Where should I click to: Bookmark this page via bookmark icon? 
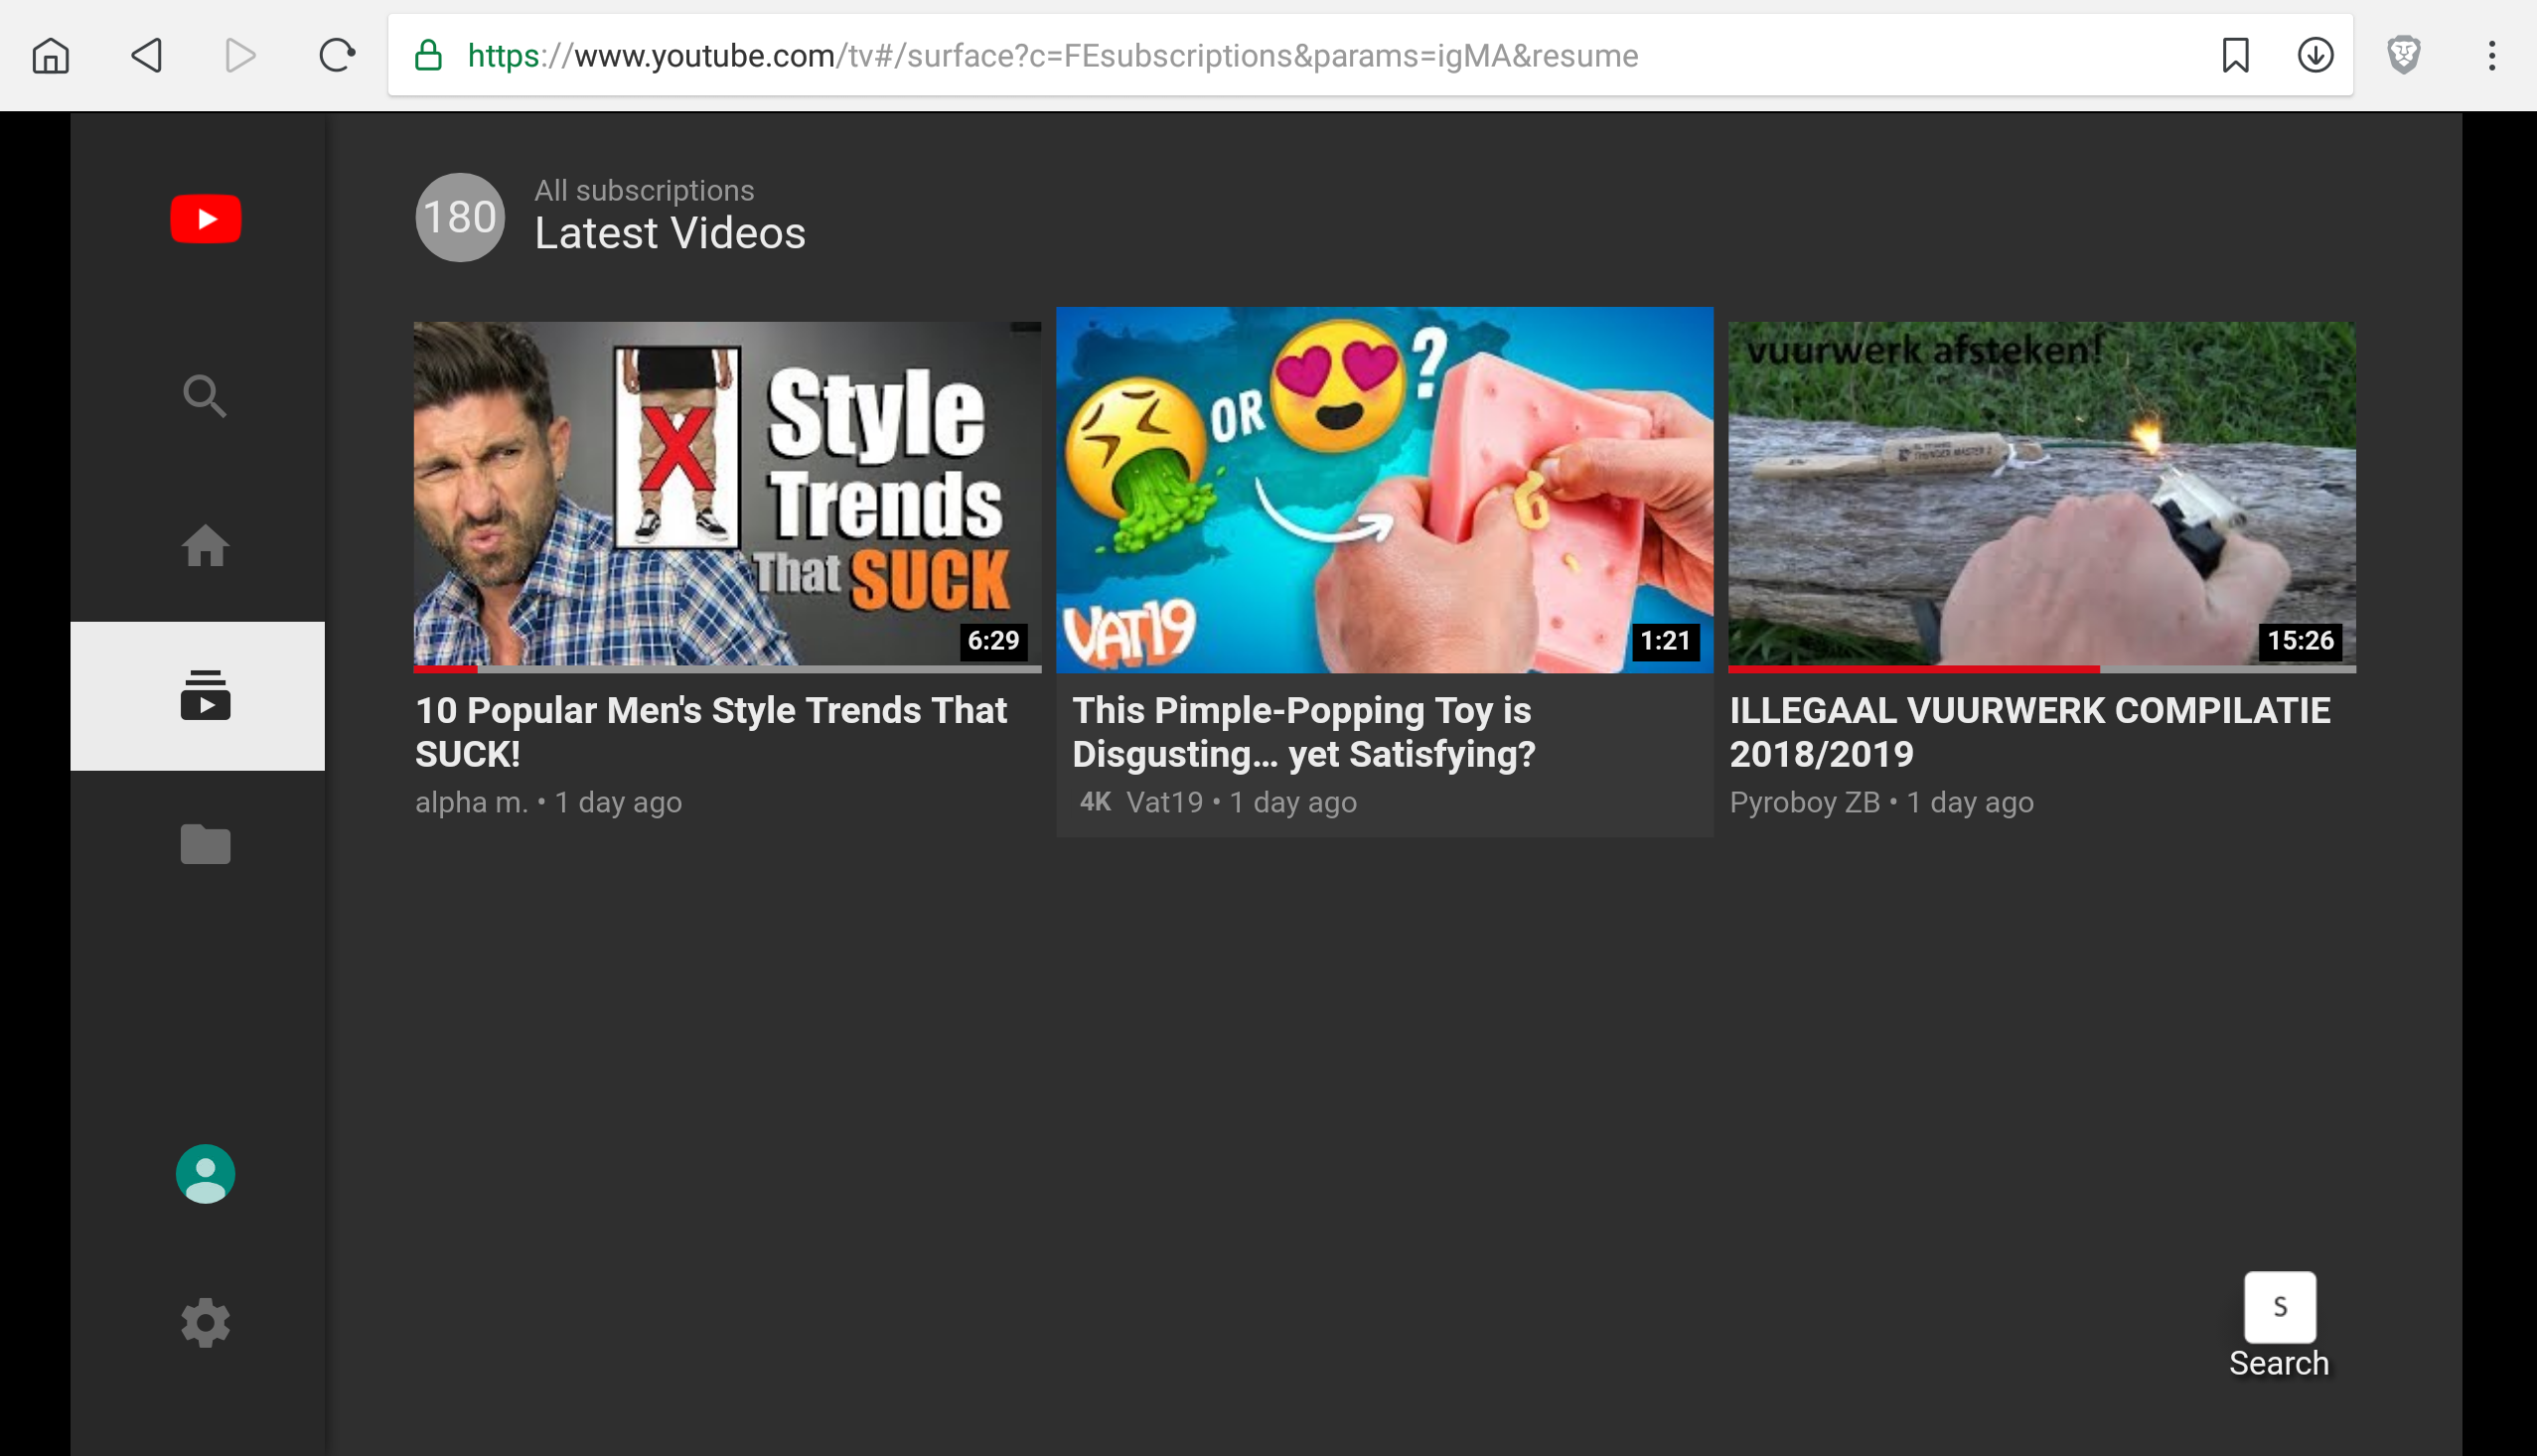(x=2235, y=55)
